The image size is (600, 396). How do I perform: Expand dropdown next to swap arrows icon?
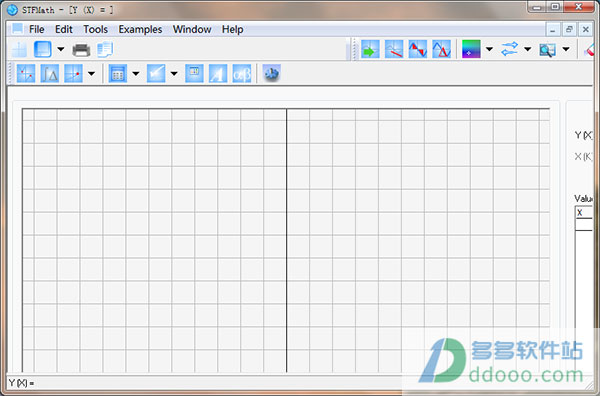527,49
